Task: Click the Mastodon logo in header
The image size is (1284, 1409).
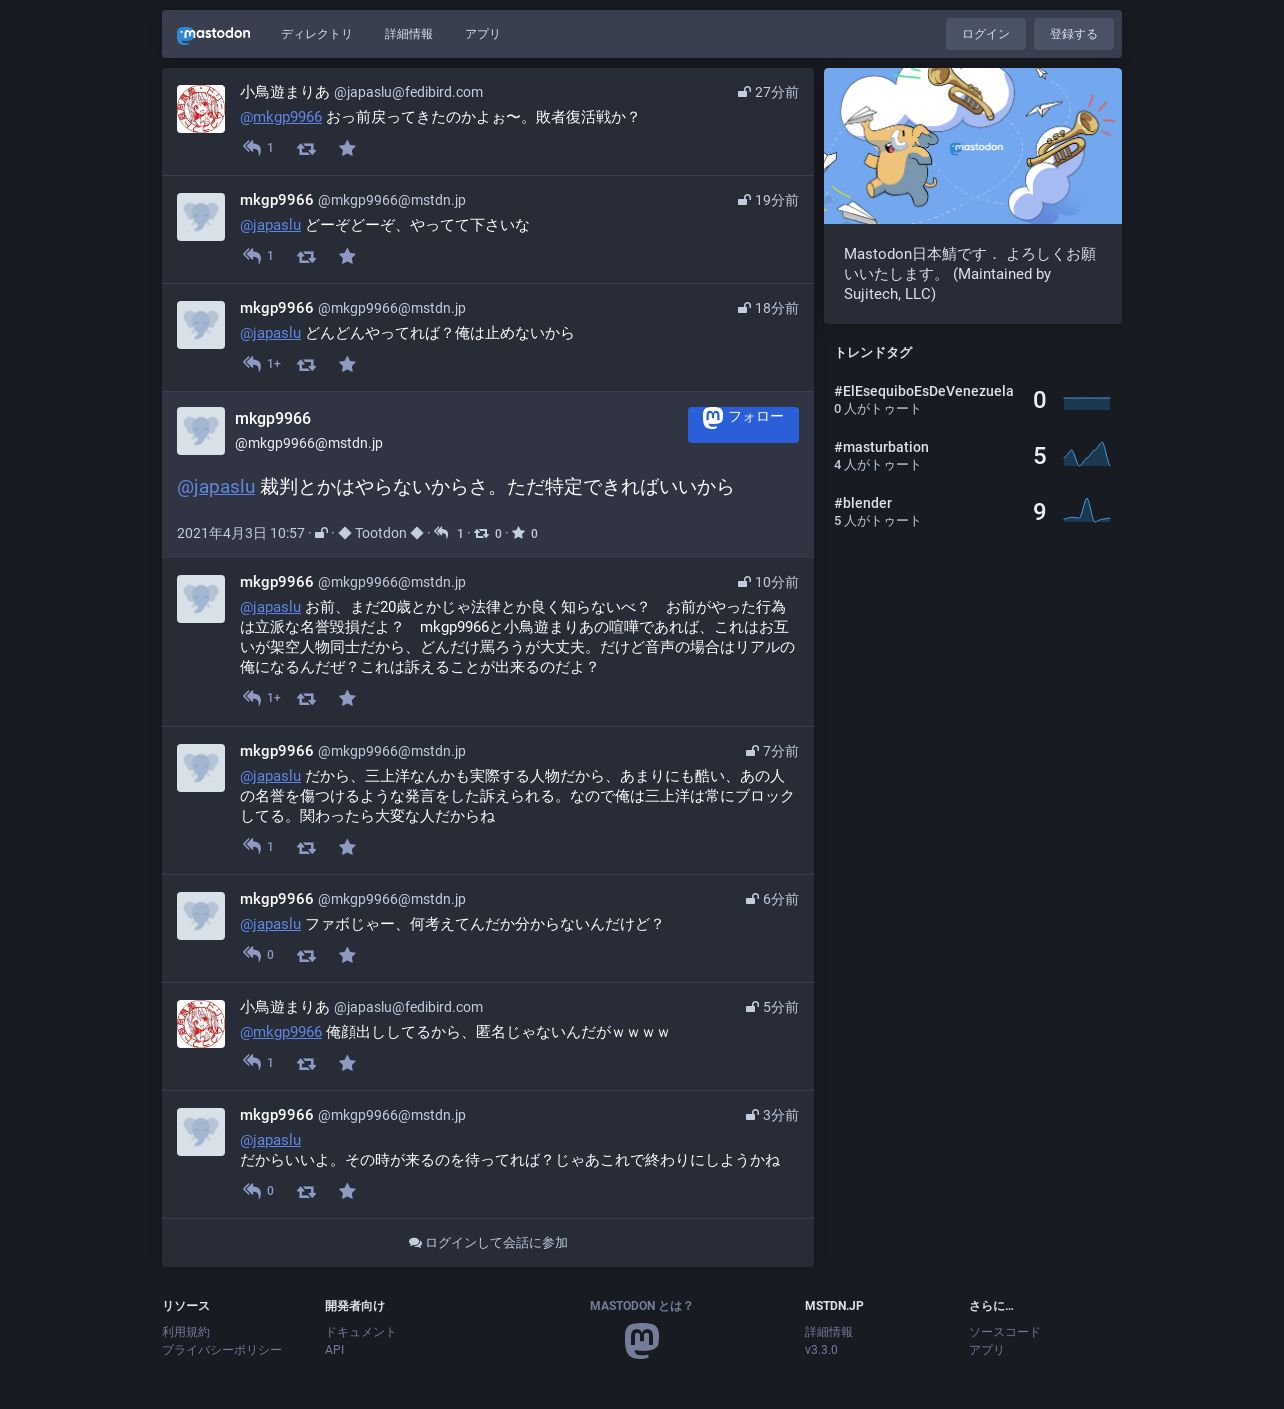Action: tap(214, 34)
